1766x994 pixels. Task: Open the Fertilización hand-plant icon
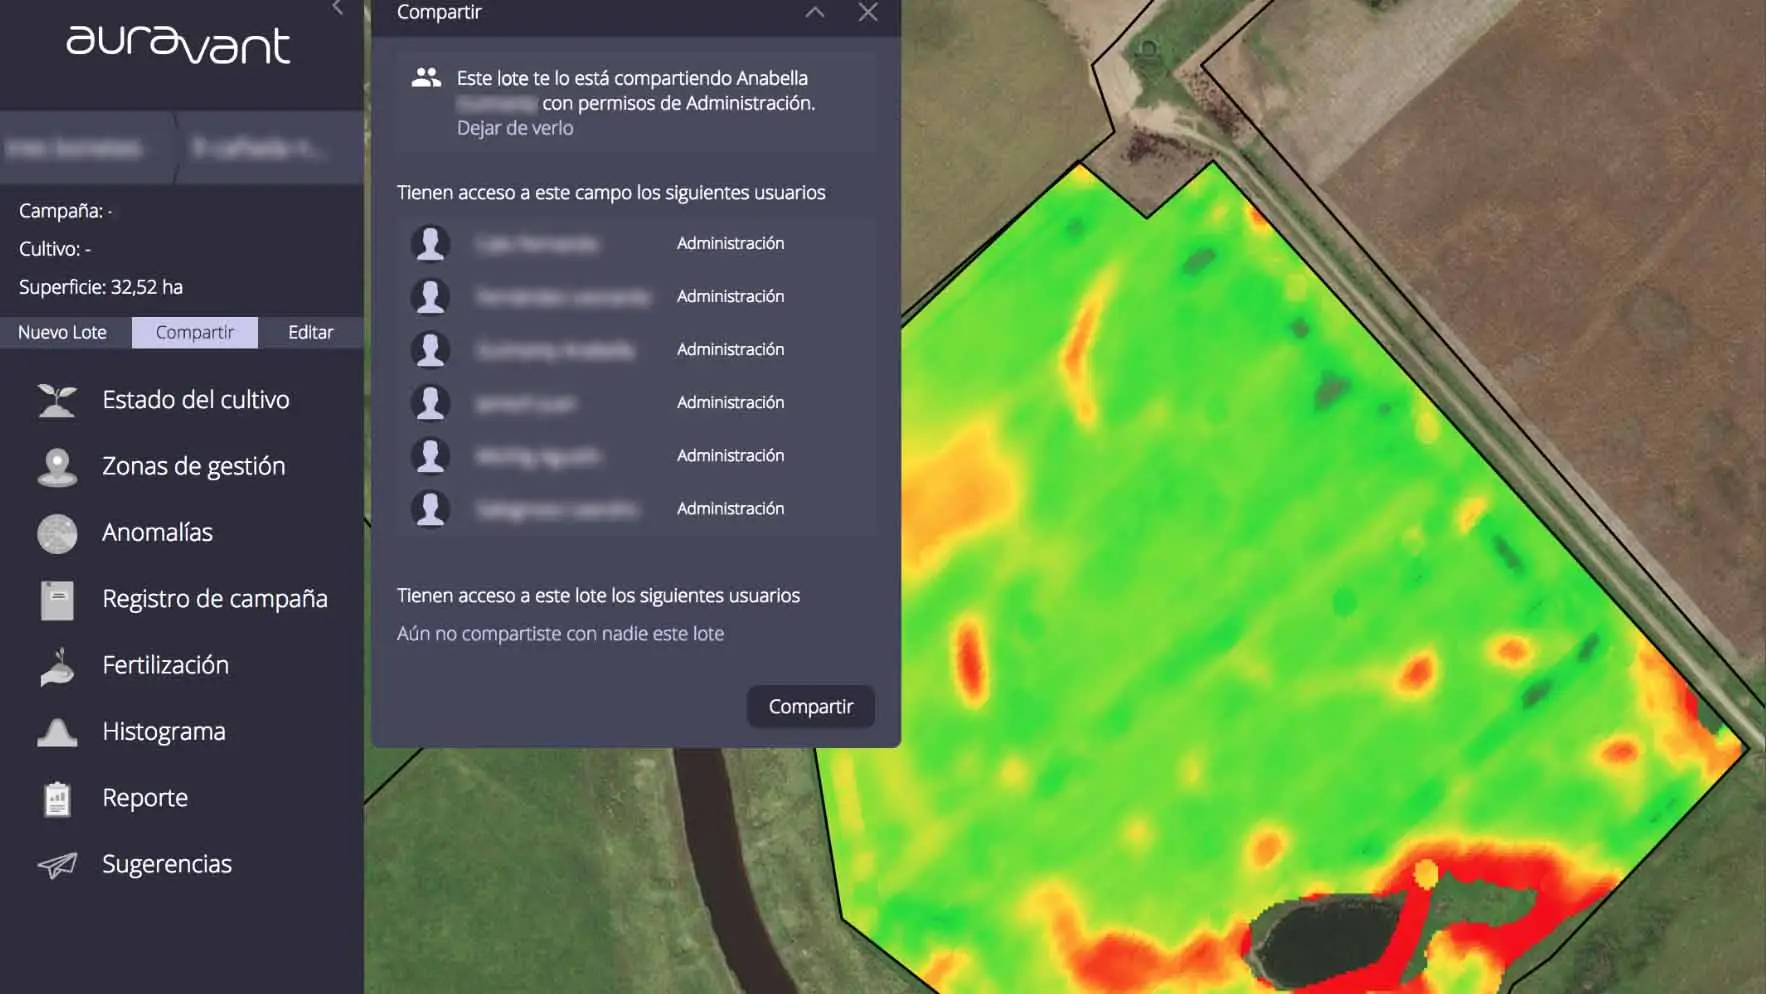pos(57,666)
